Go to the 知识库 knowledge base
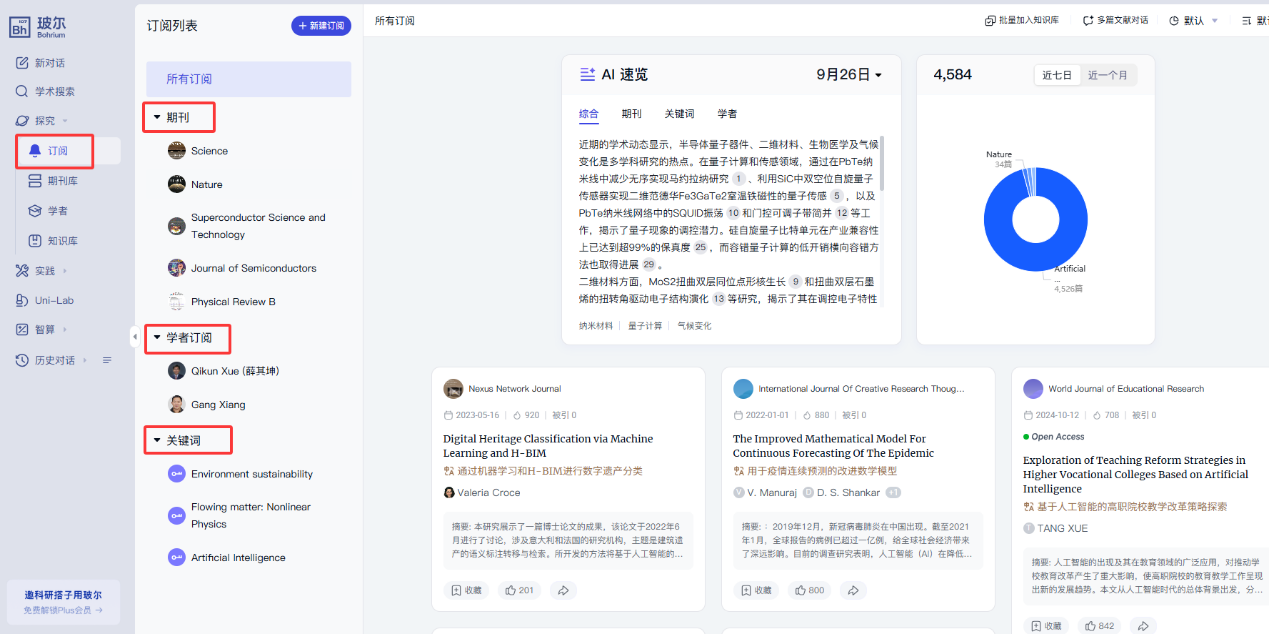Image resolution: width=1269 pixels, height=634 pixels. point(62,241)
